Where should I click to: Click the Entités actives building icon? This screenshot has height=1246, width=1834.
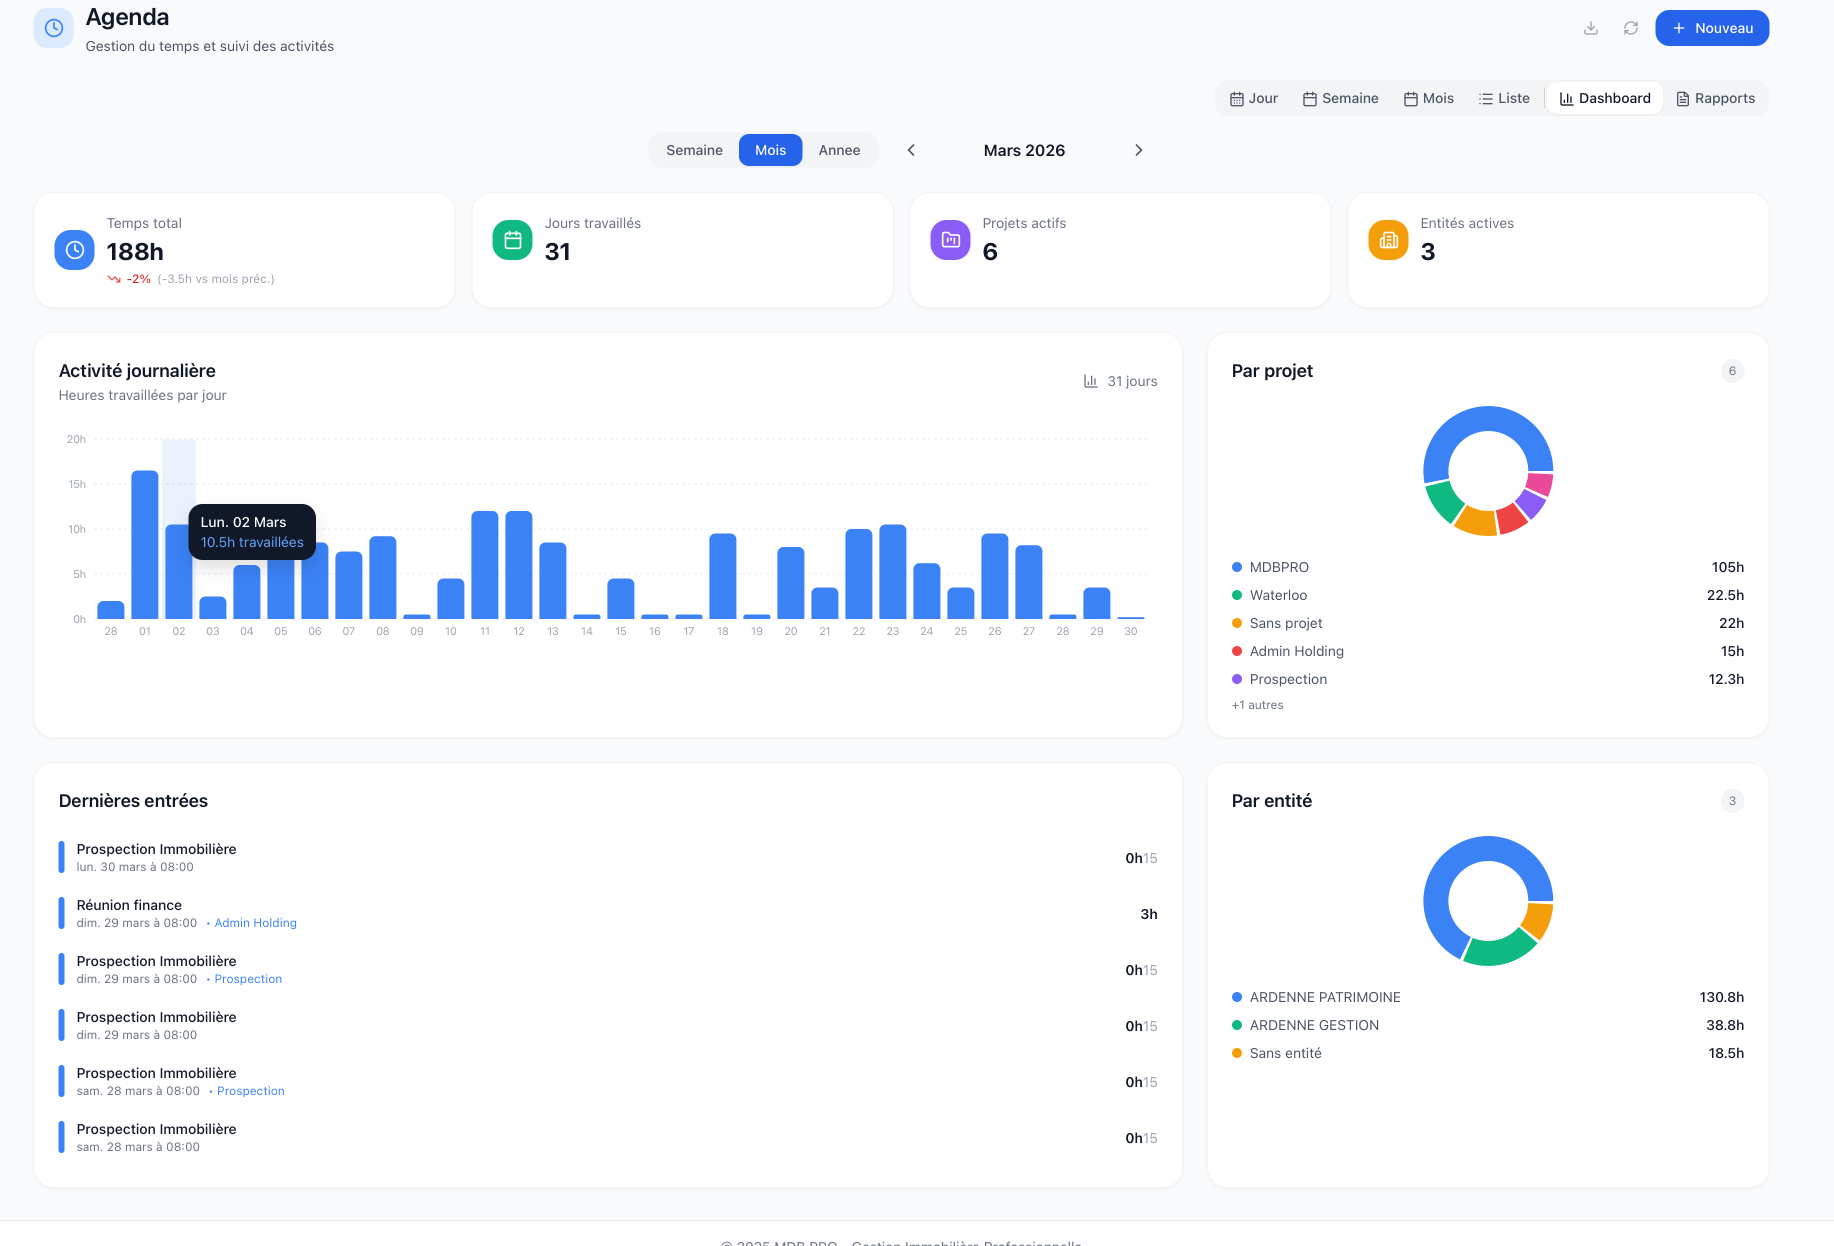pyautogui.click(x=1388, y=240)
